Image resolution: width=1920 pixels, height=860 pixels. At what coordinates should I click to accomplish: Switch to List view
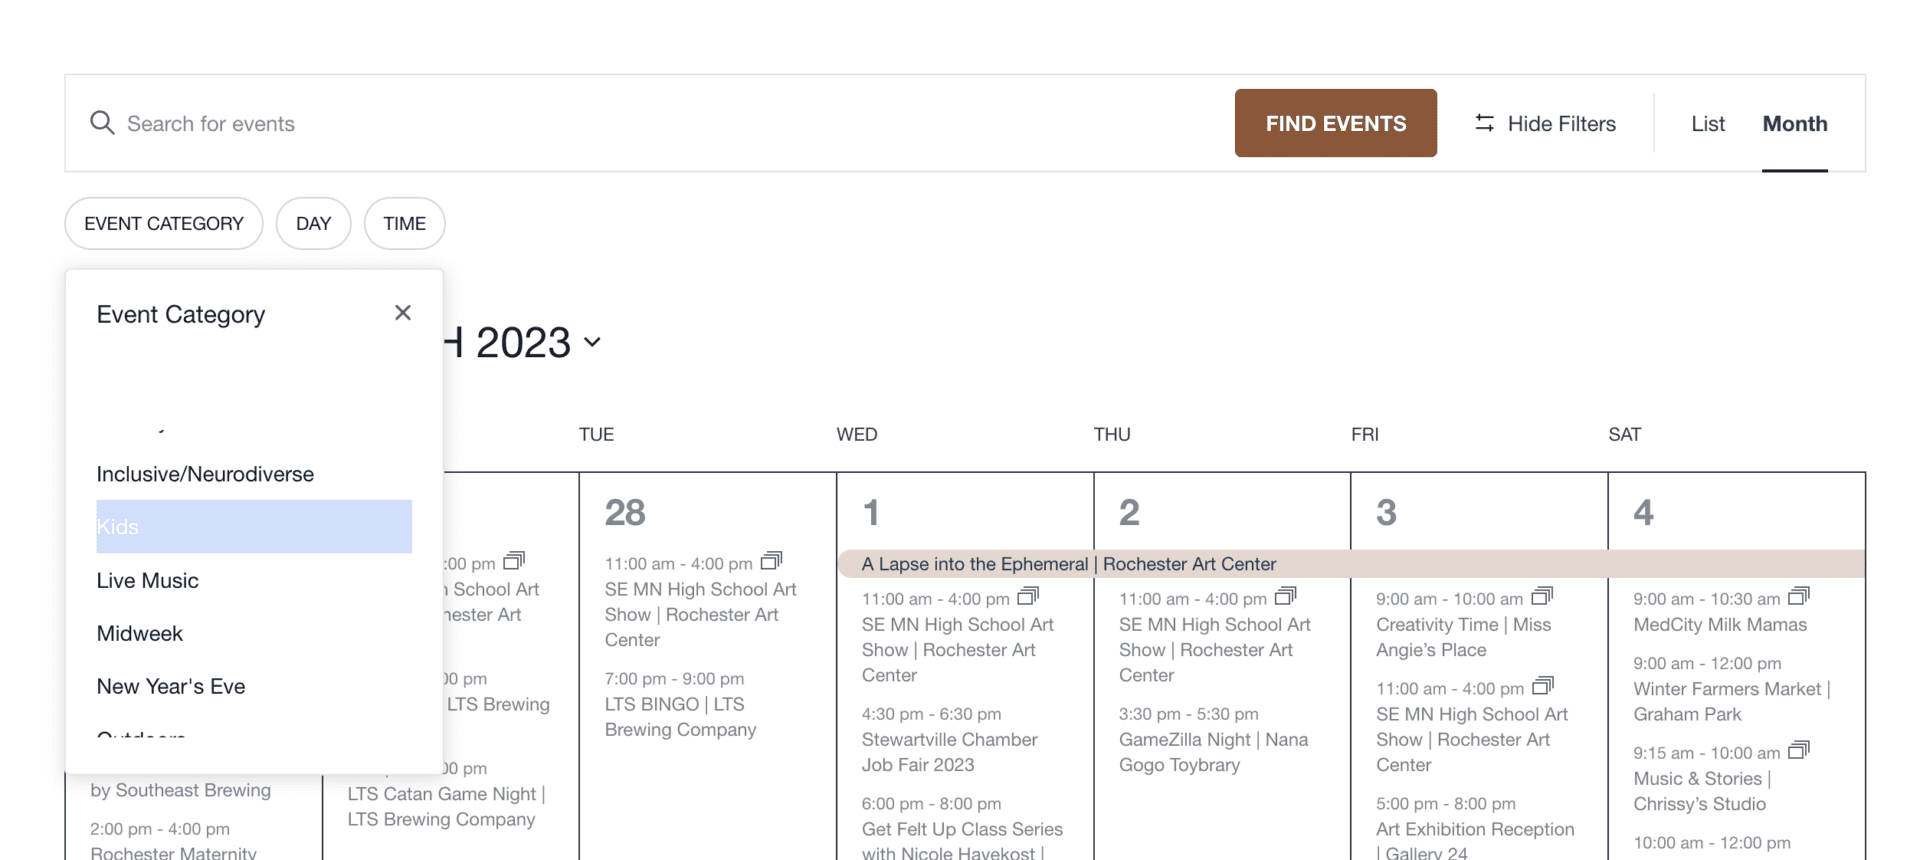pos(1707,123)
